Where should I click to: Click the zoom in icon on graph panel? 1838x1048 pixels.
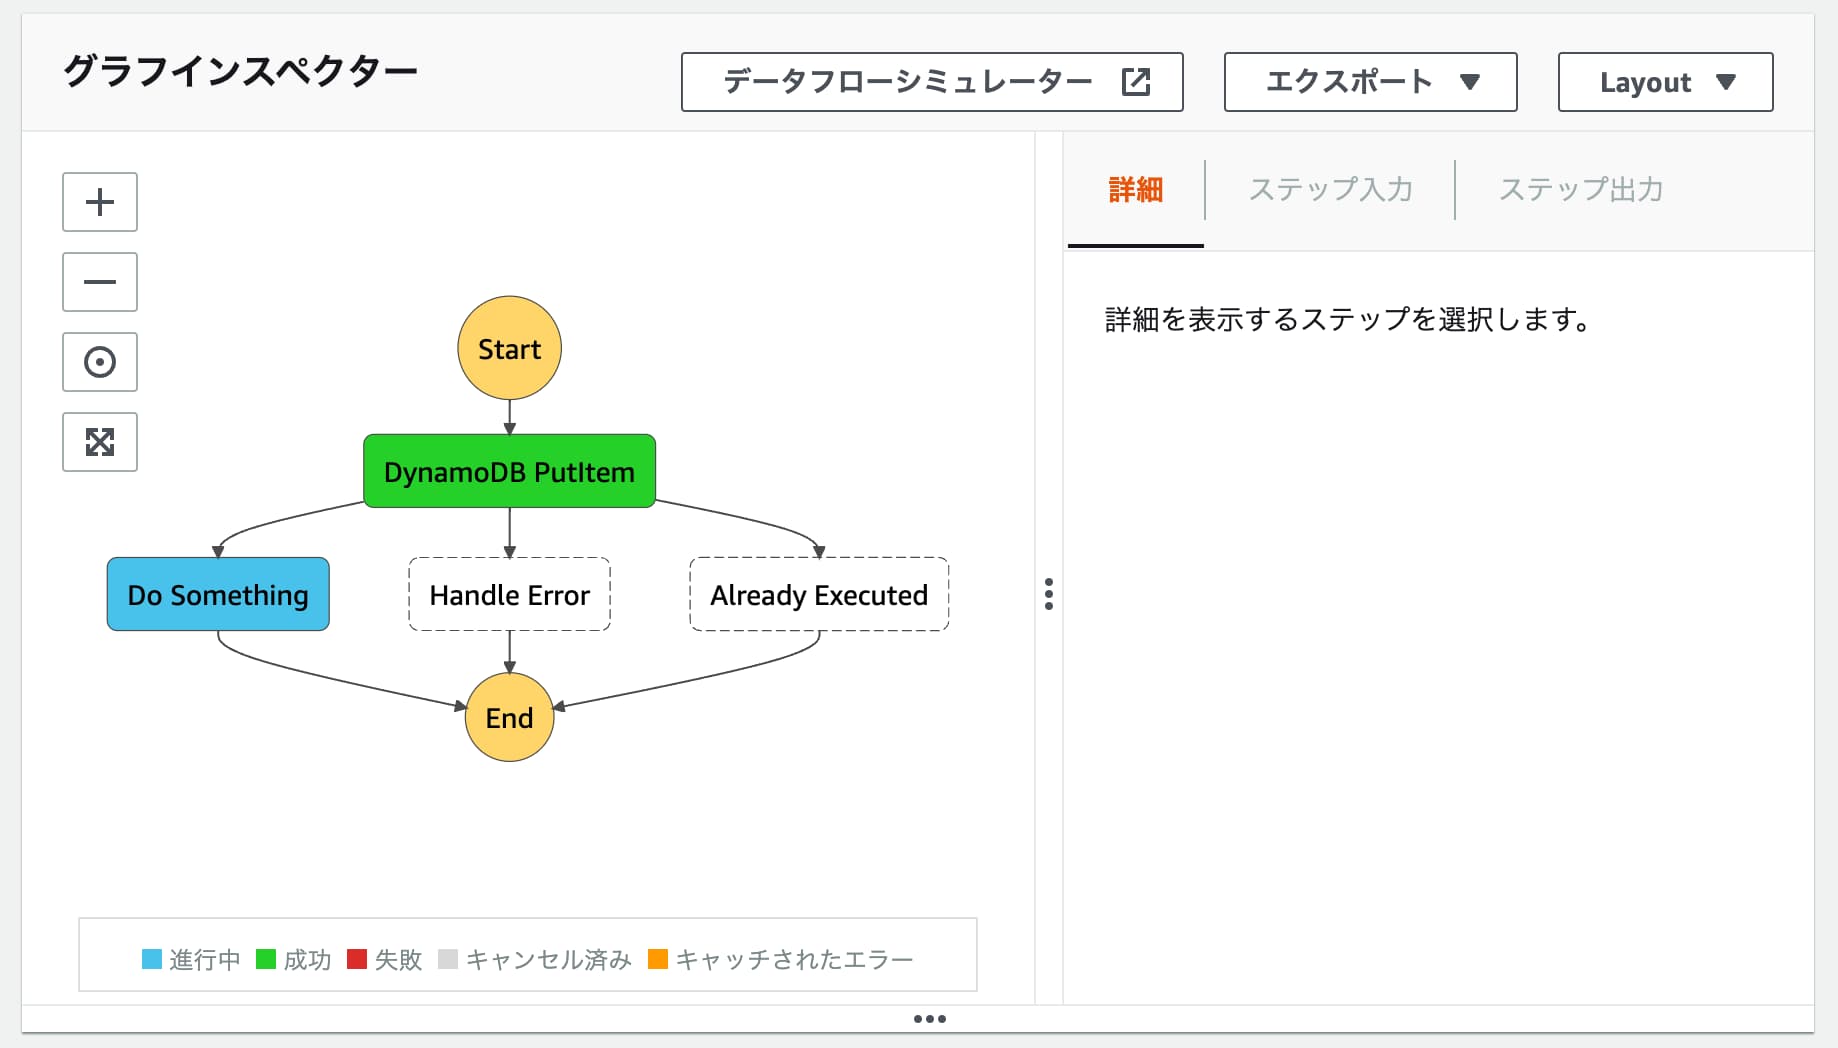[x=99, y=202]
